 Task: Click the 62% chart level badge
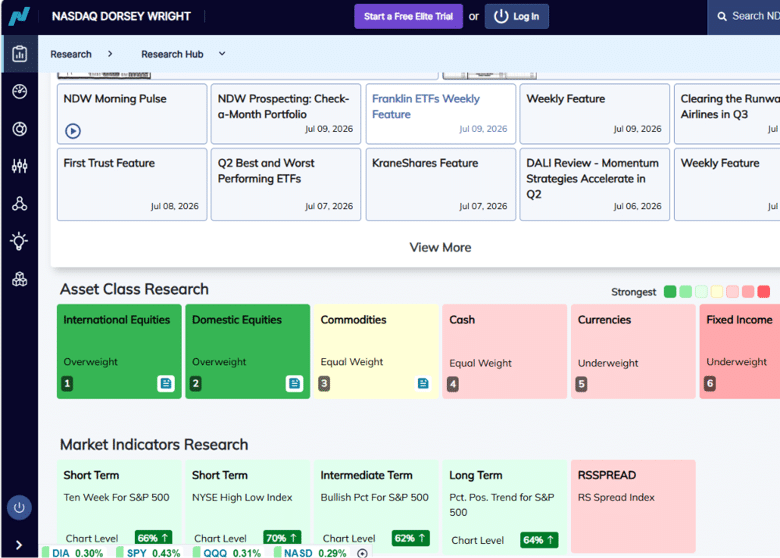pyautogui.click(x=410, y=538)
